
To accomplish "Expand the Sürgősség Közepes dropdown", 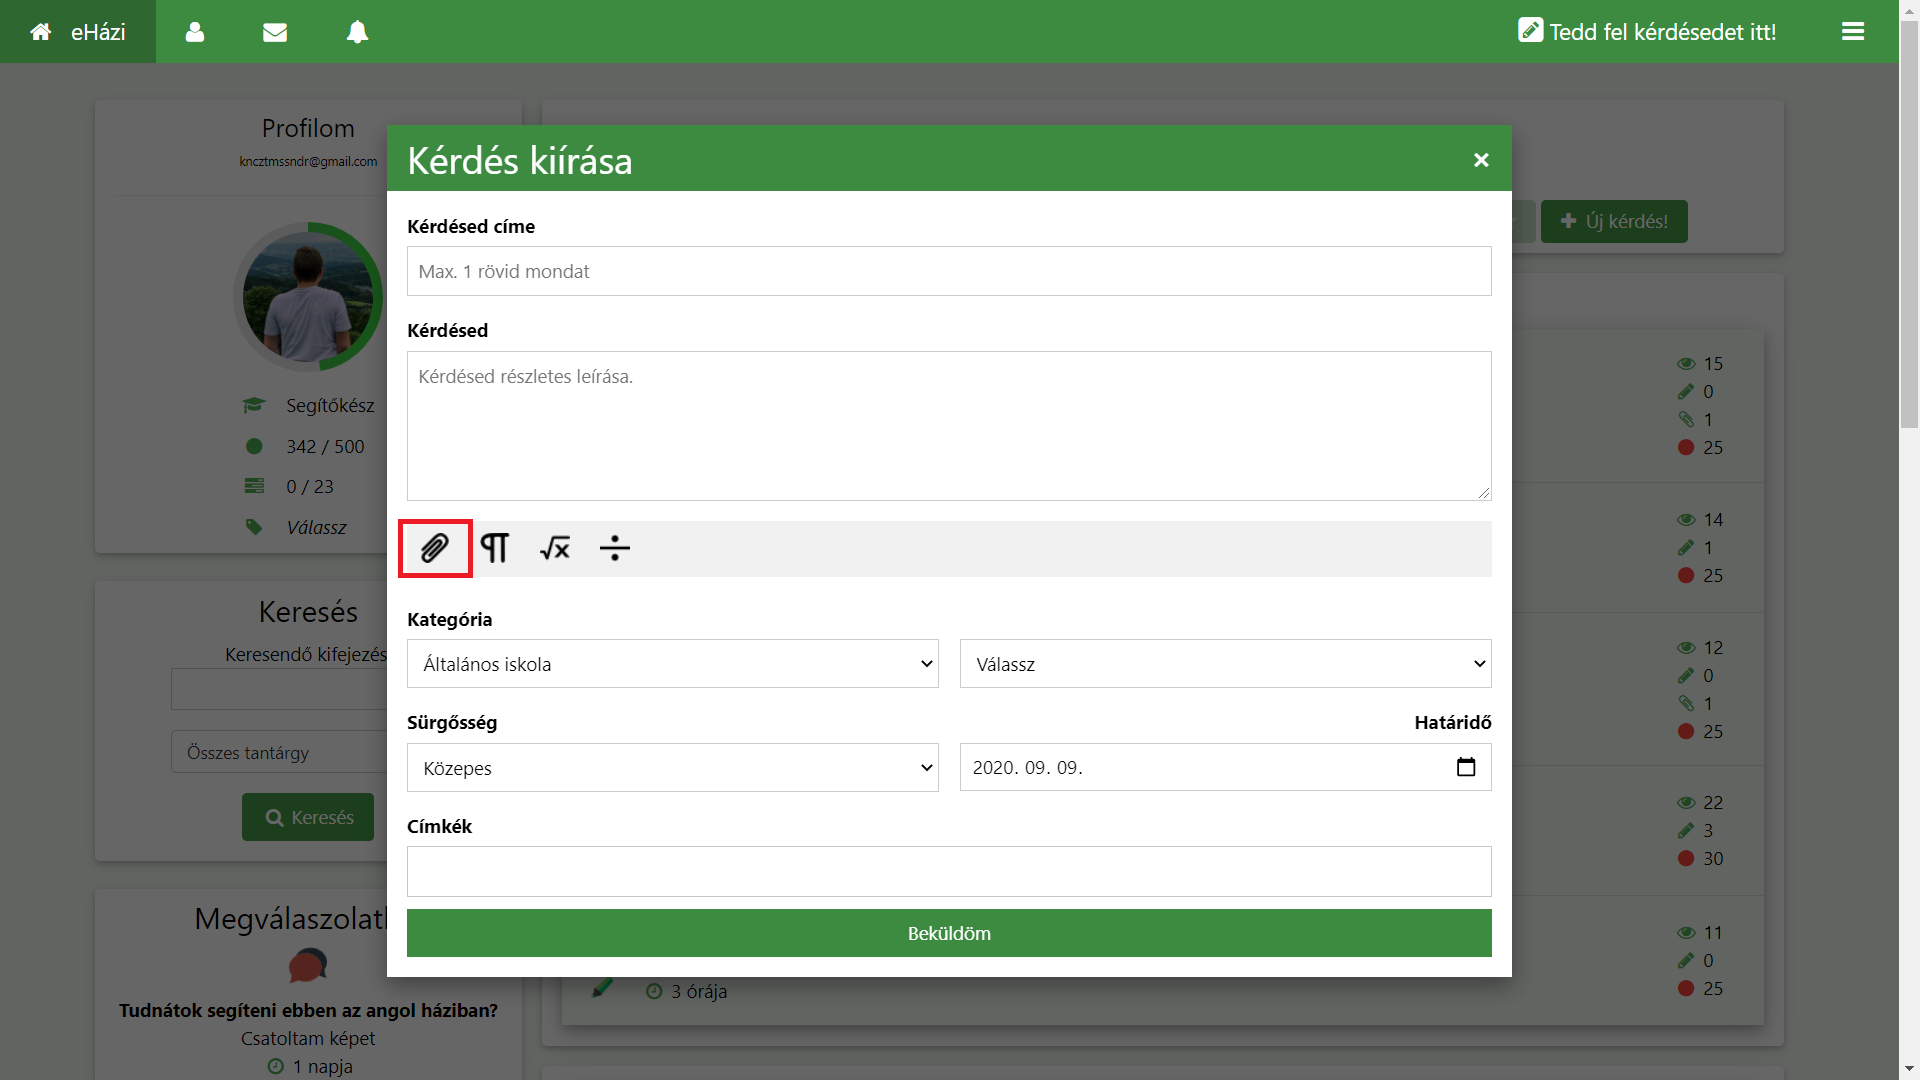I will 672,768.
